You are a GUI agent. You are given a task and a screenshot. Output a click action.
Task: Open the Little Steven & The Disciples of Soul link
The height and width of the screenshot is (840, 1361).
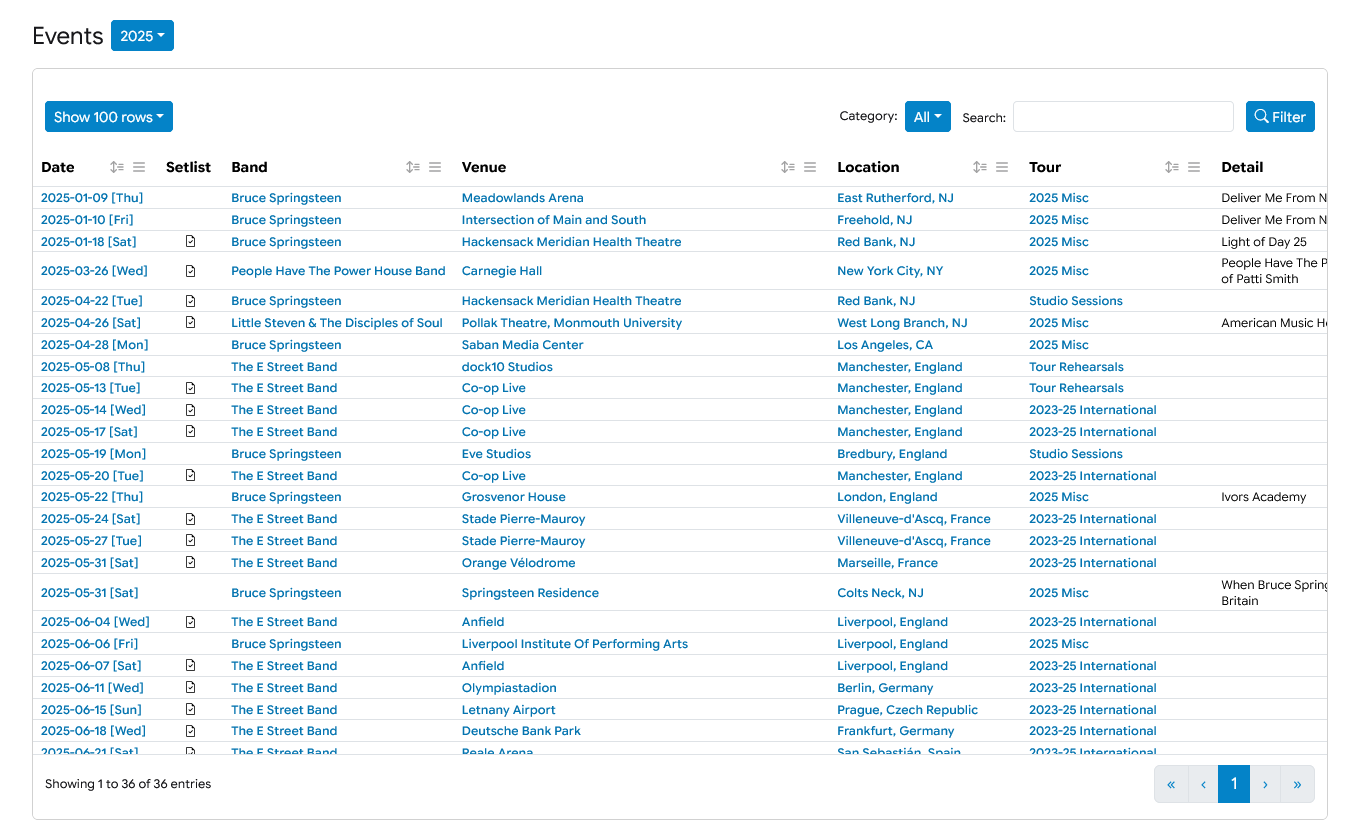pos(336,323)
